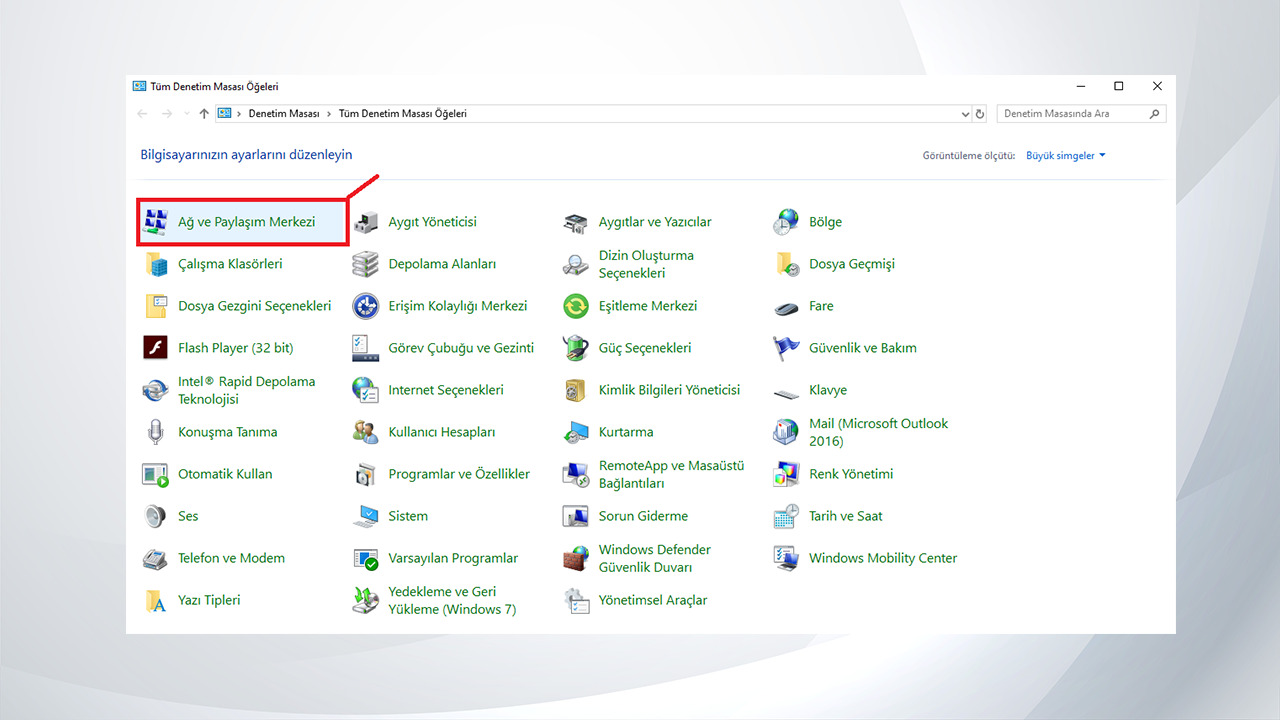The height and width of the screenshot is (720, 1280).
Task: Open Aygıt Yöneticisi icon
Action: tap(366, 222)
